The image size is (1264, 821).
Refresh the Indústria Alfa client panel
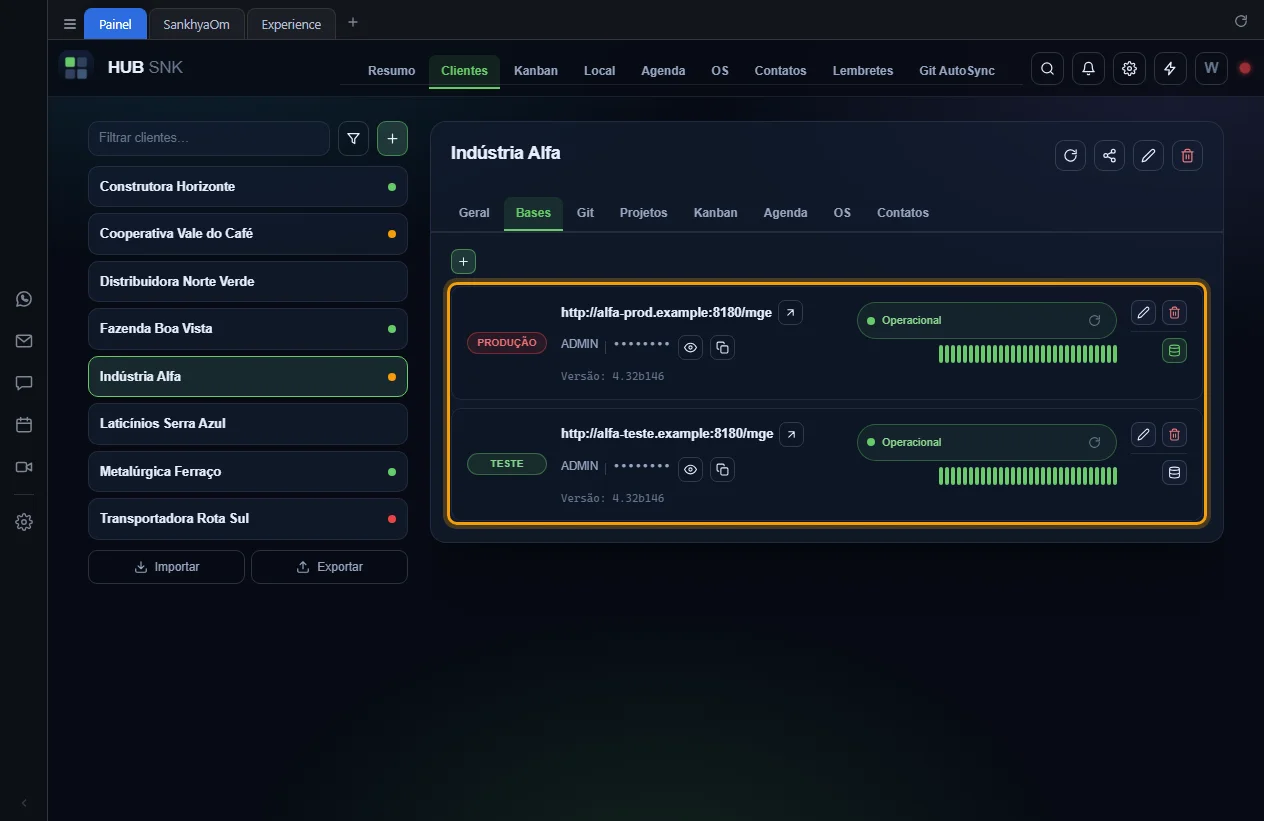1070,155
